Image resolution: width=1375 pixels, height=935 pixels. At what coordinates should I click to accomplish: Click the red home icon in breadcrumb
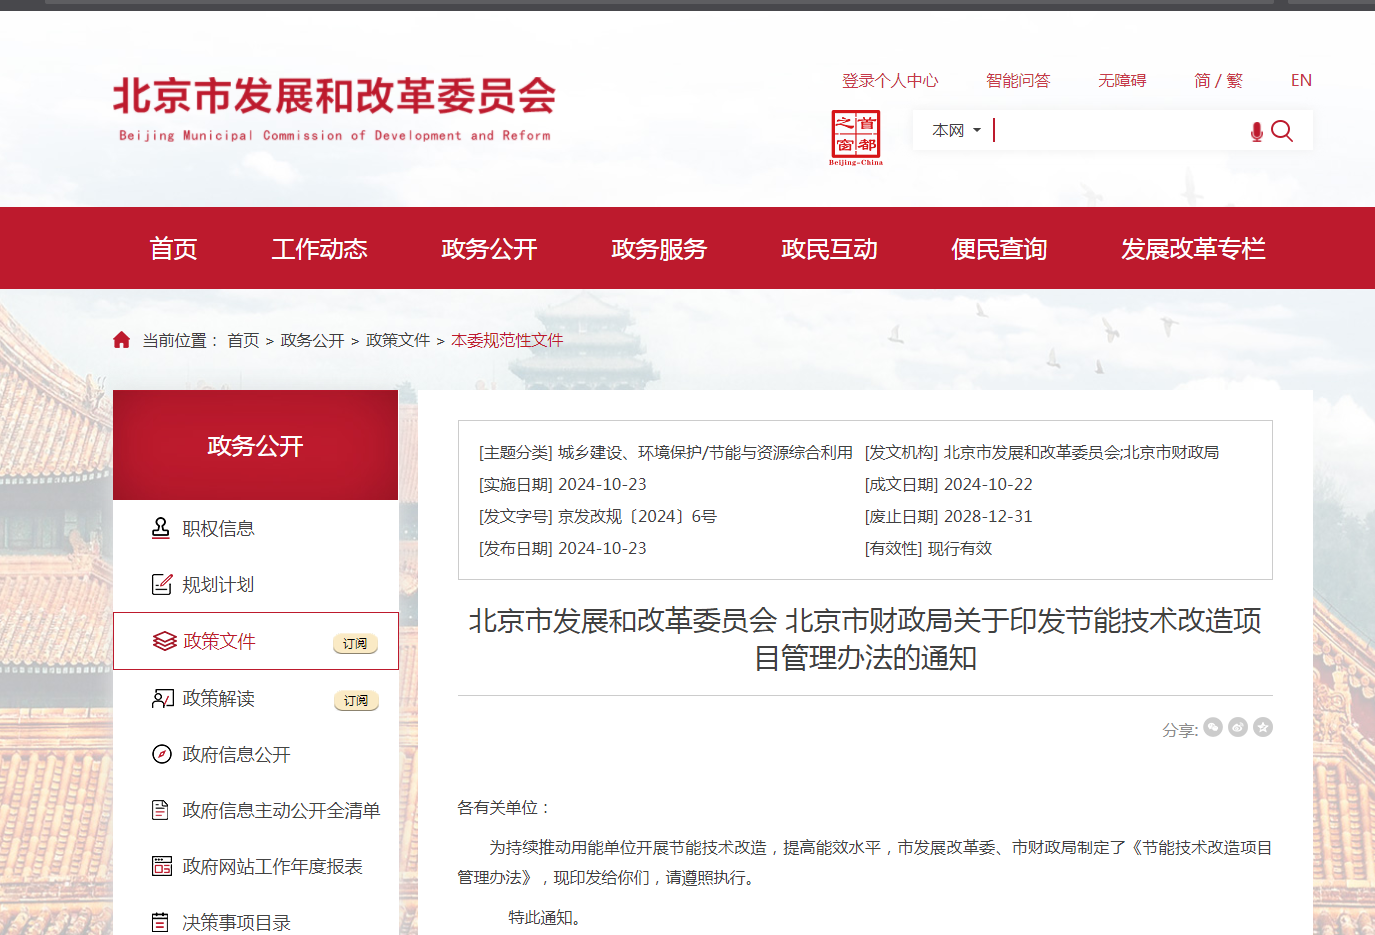(x=122, y=340)
